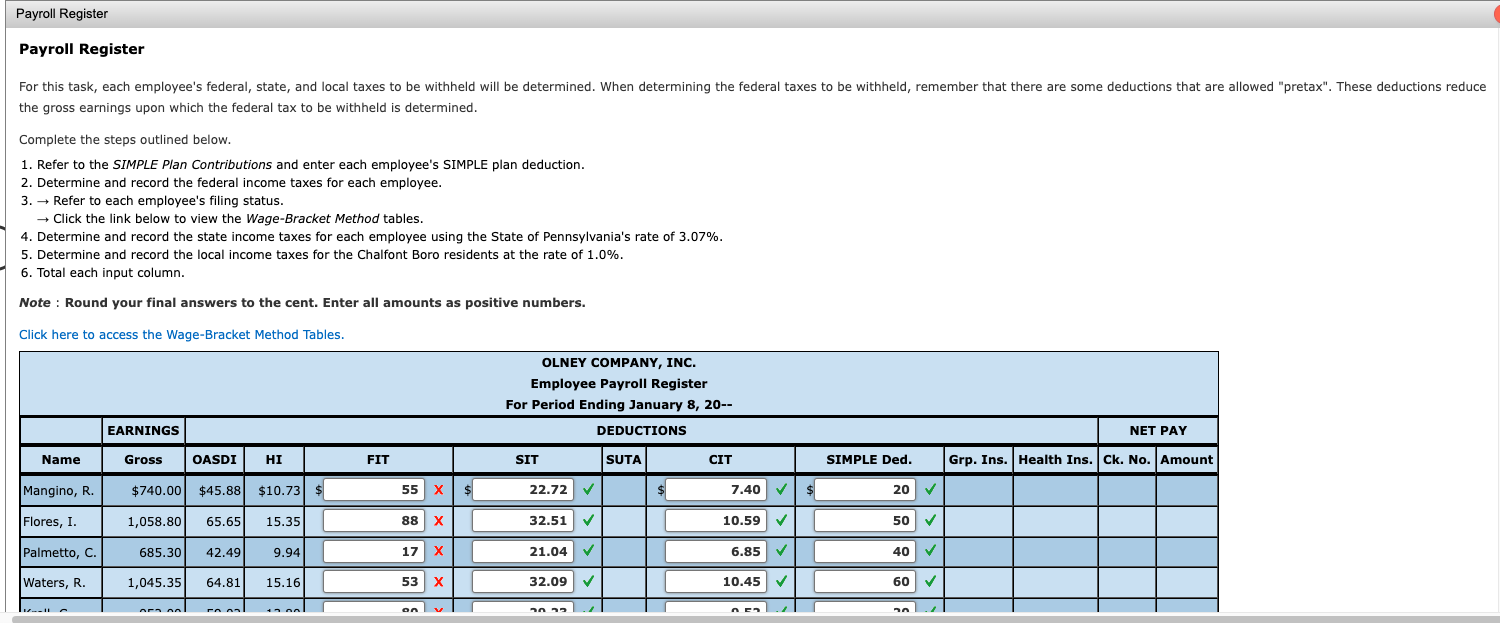Click green check beside Palmetto's CIT value
The height and width of the screenshot is (623, 1500).
[x=781, y=551]
